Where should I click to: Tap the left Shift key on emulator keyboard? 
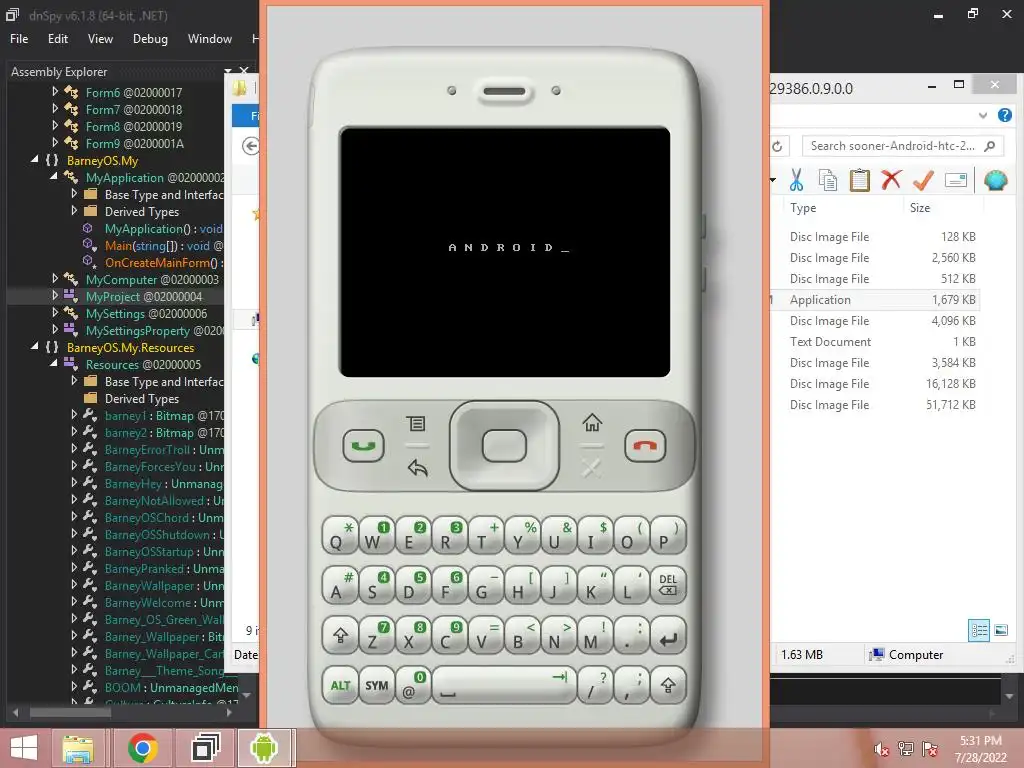click(x=340, y=635)
